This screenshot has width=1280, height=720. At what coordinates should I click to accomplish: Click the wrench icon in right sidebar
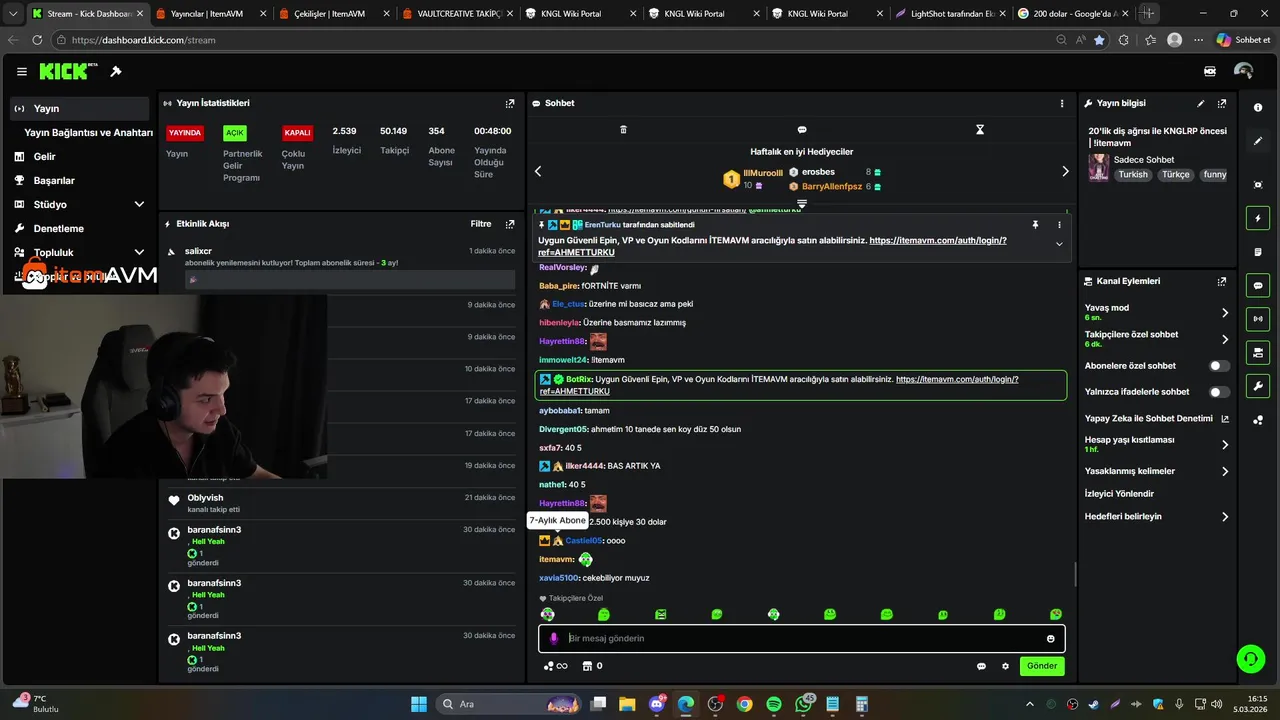[1258, 386]
